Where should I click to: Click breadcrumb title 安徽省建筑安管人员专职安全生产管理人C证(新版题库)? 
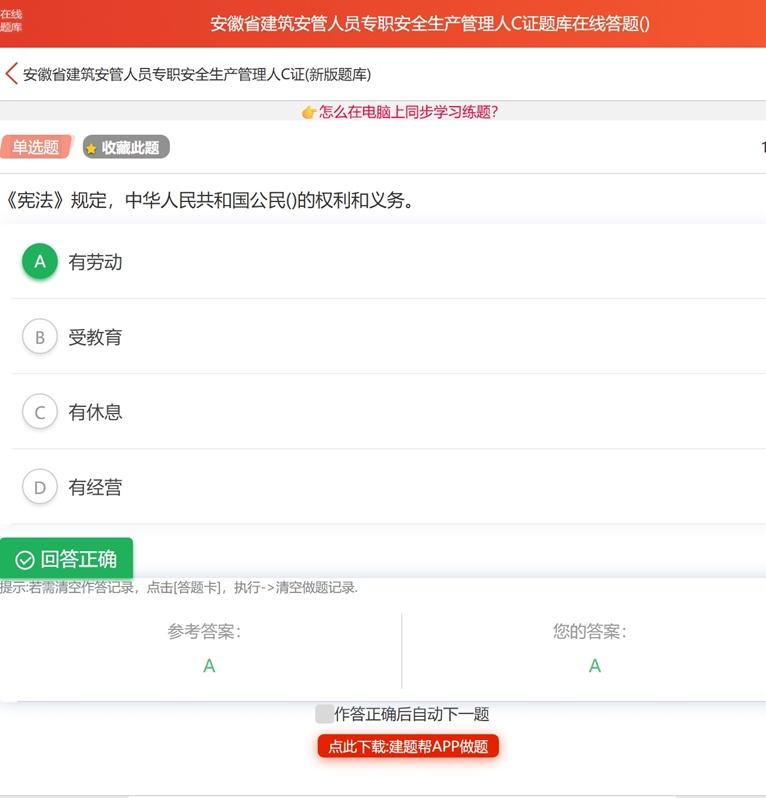tap(197, 74)
